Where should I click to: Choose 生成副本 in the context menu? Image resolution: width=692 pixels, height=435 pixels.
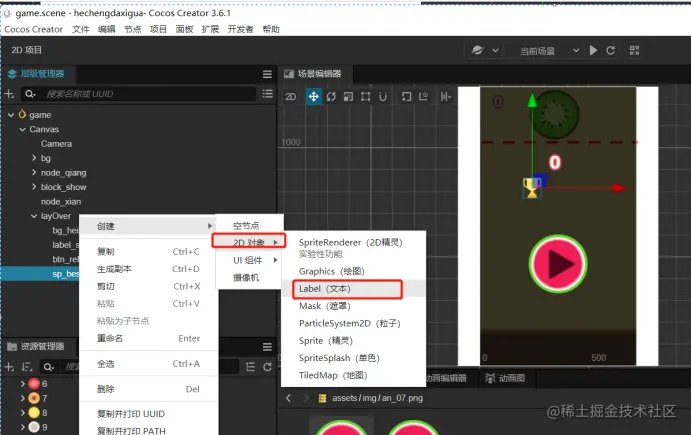[148, 269]
